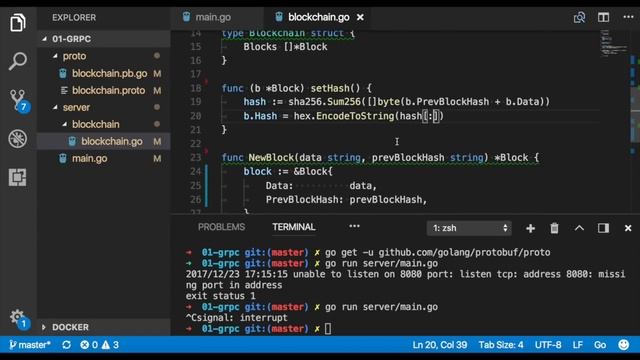The width and height of the screenshot is (640, 360).
Task: Click the EXPLORER panel heading
Action: click(x=74, y=18)
